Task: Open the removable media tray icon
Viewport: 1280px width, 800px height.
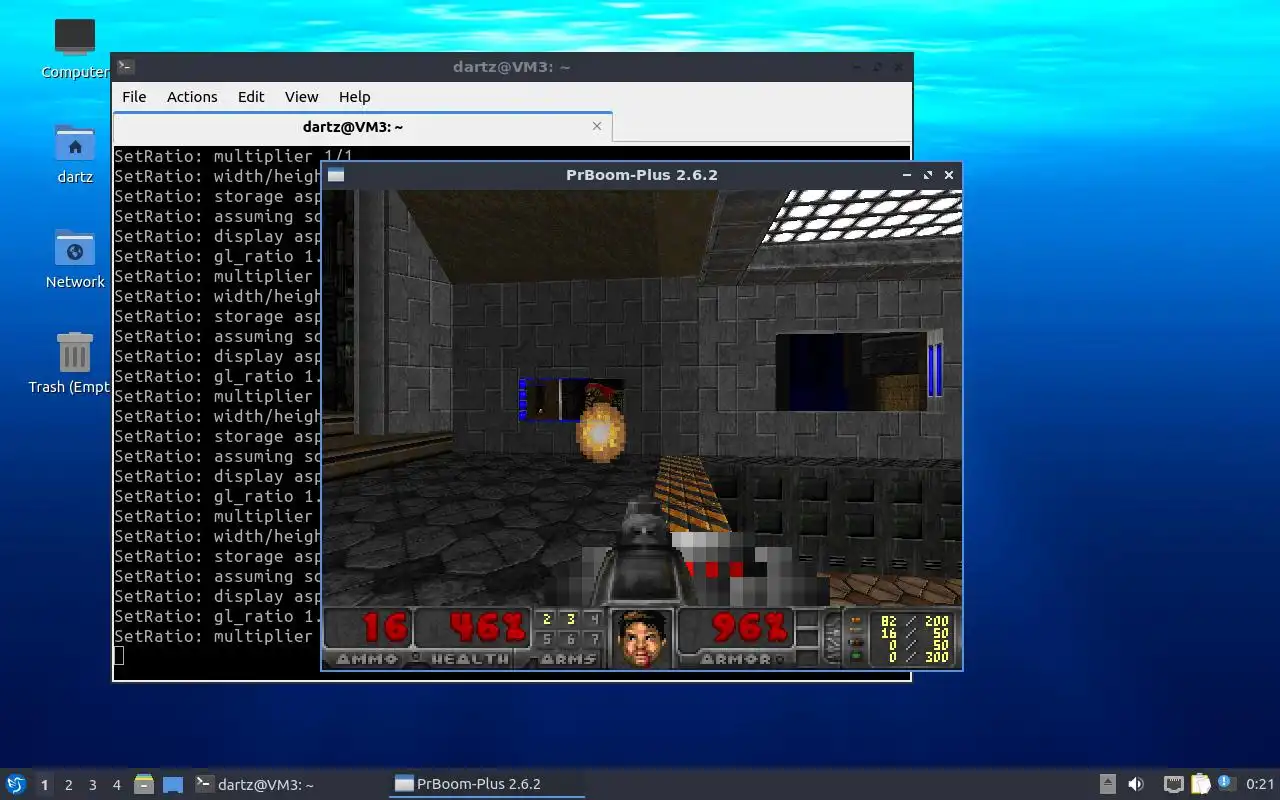Action: point(1108,784)
